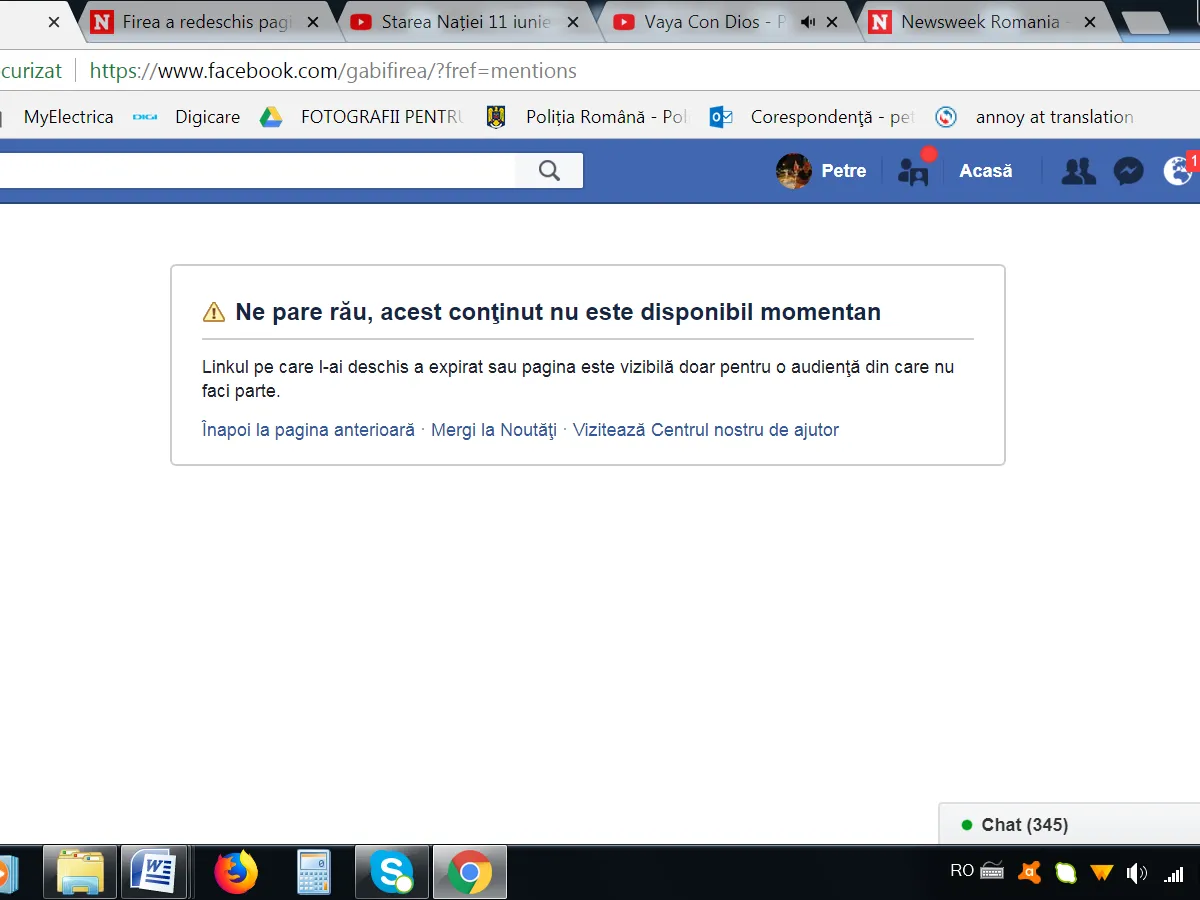
Task: Close the Firea a redeschis tab
Action: [313, 22]
